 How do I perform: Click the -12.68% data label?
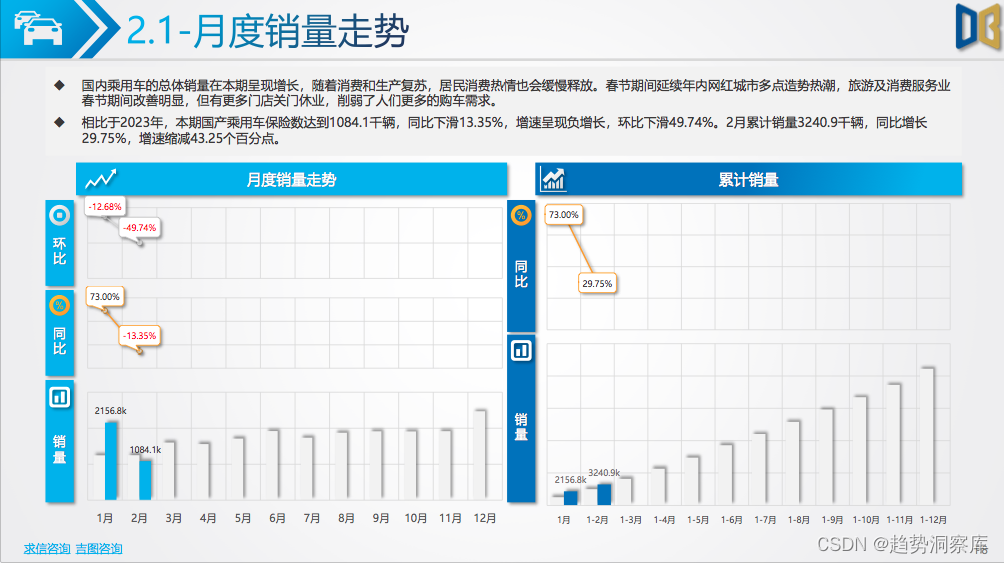[x=105, y=207]
